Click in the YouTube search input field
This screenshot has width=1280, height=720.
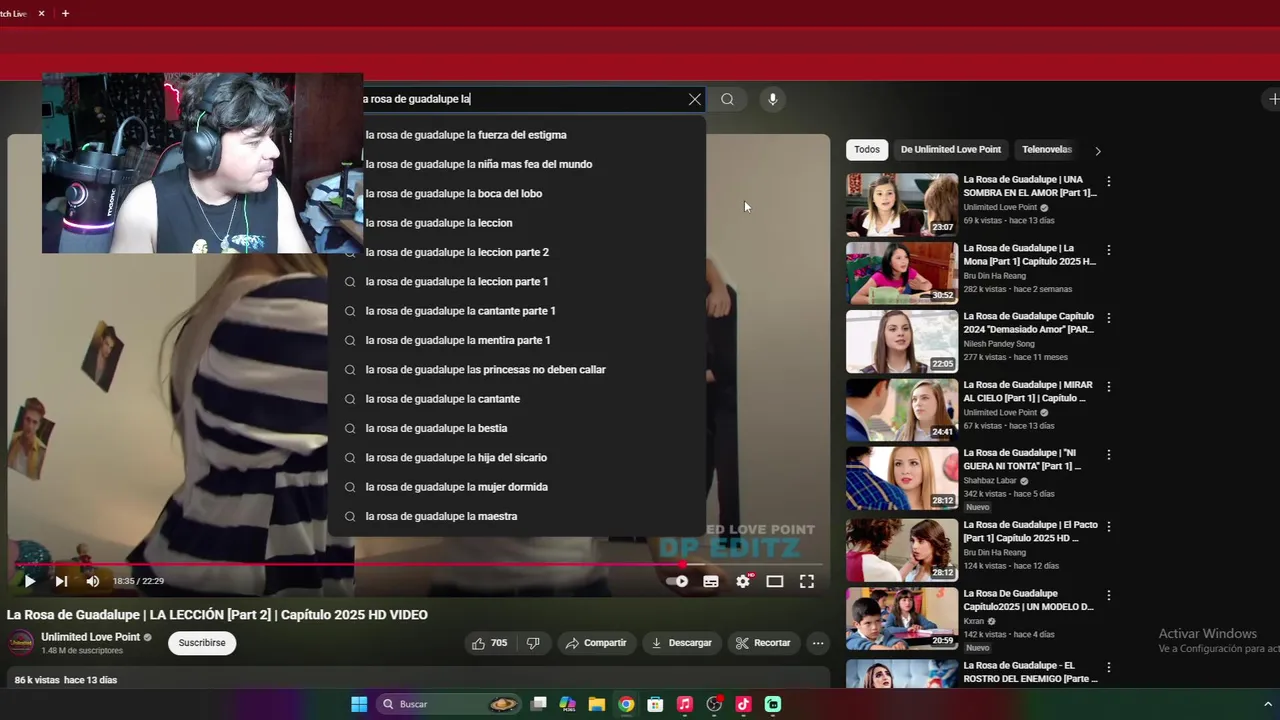coord(525,99)
